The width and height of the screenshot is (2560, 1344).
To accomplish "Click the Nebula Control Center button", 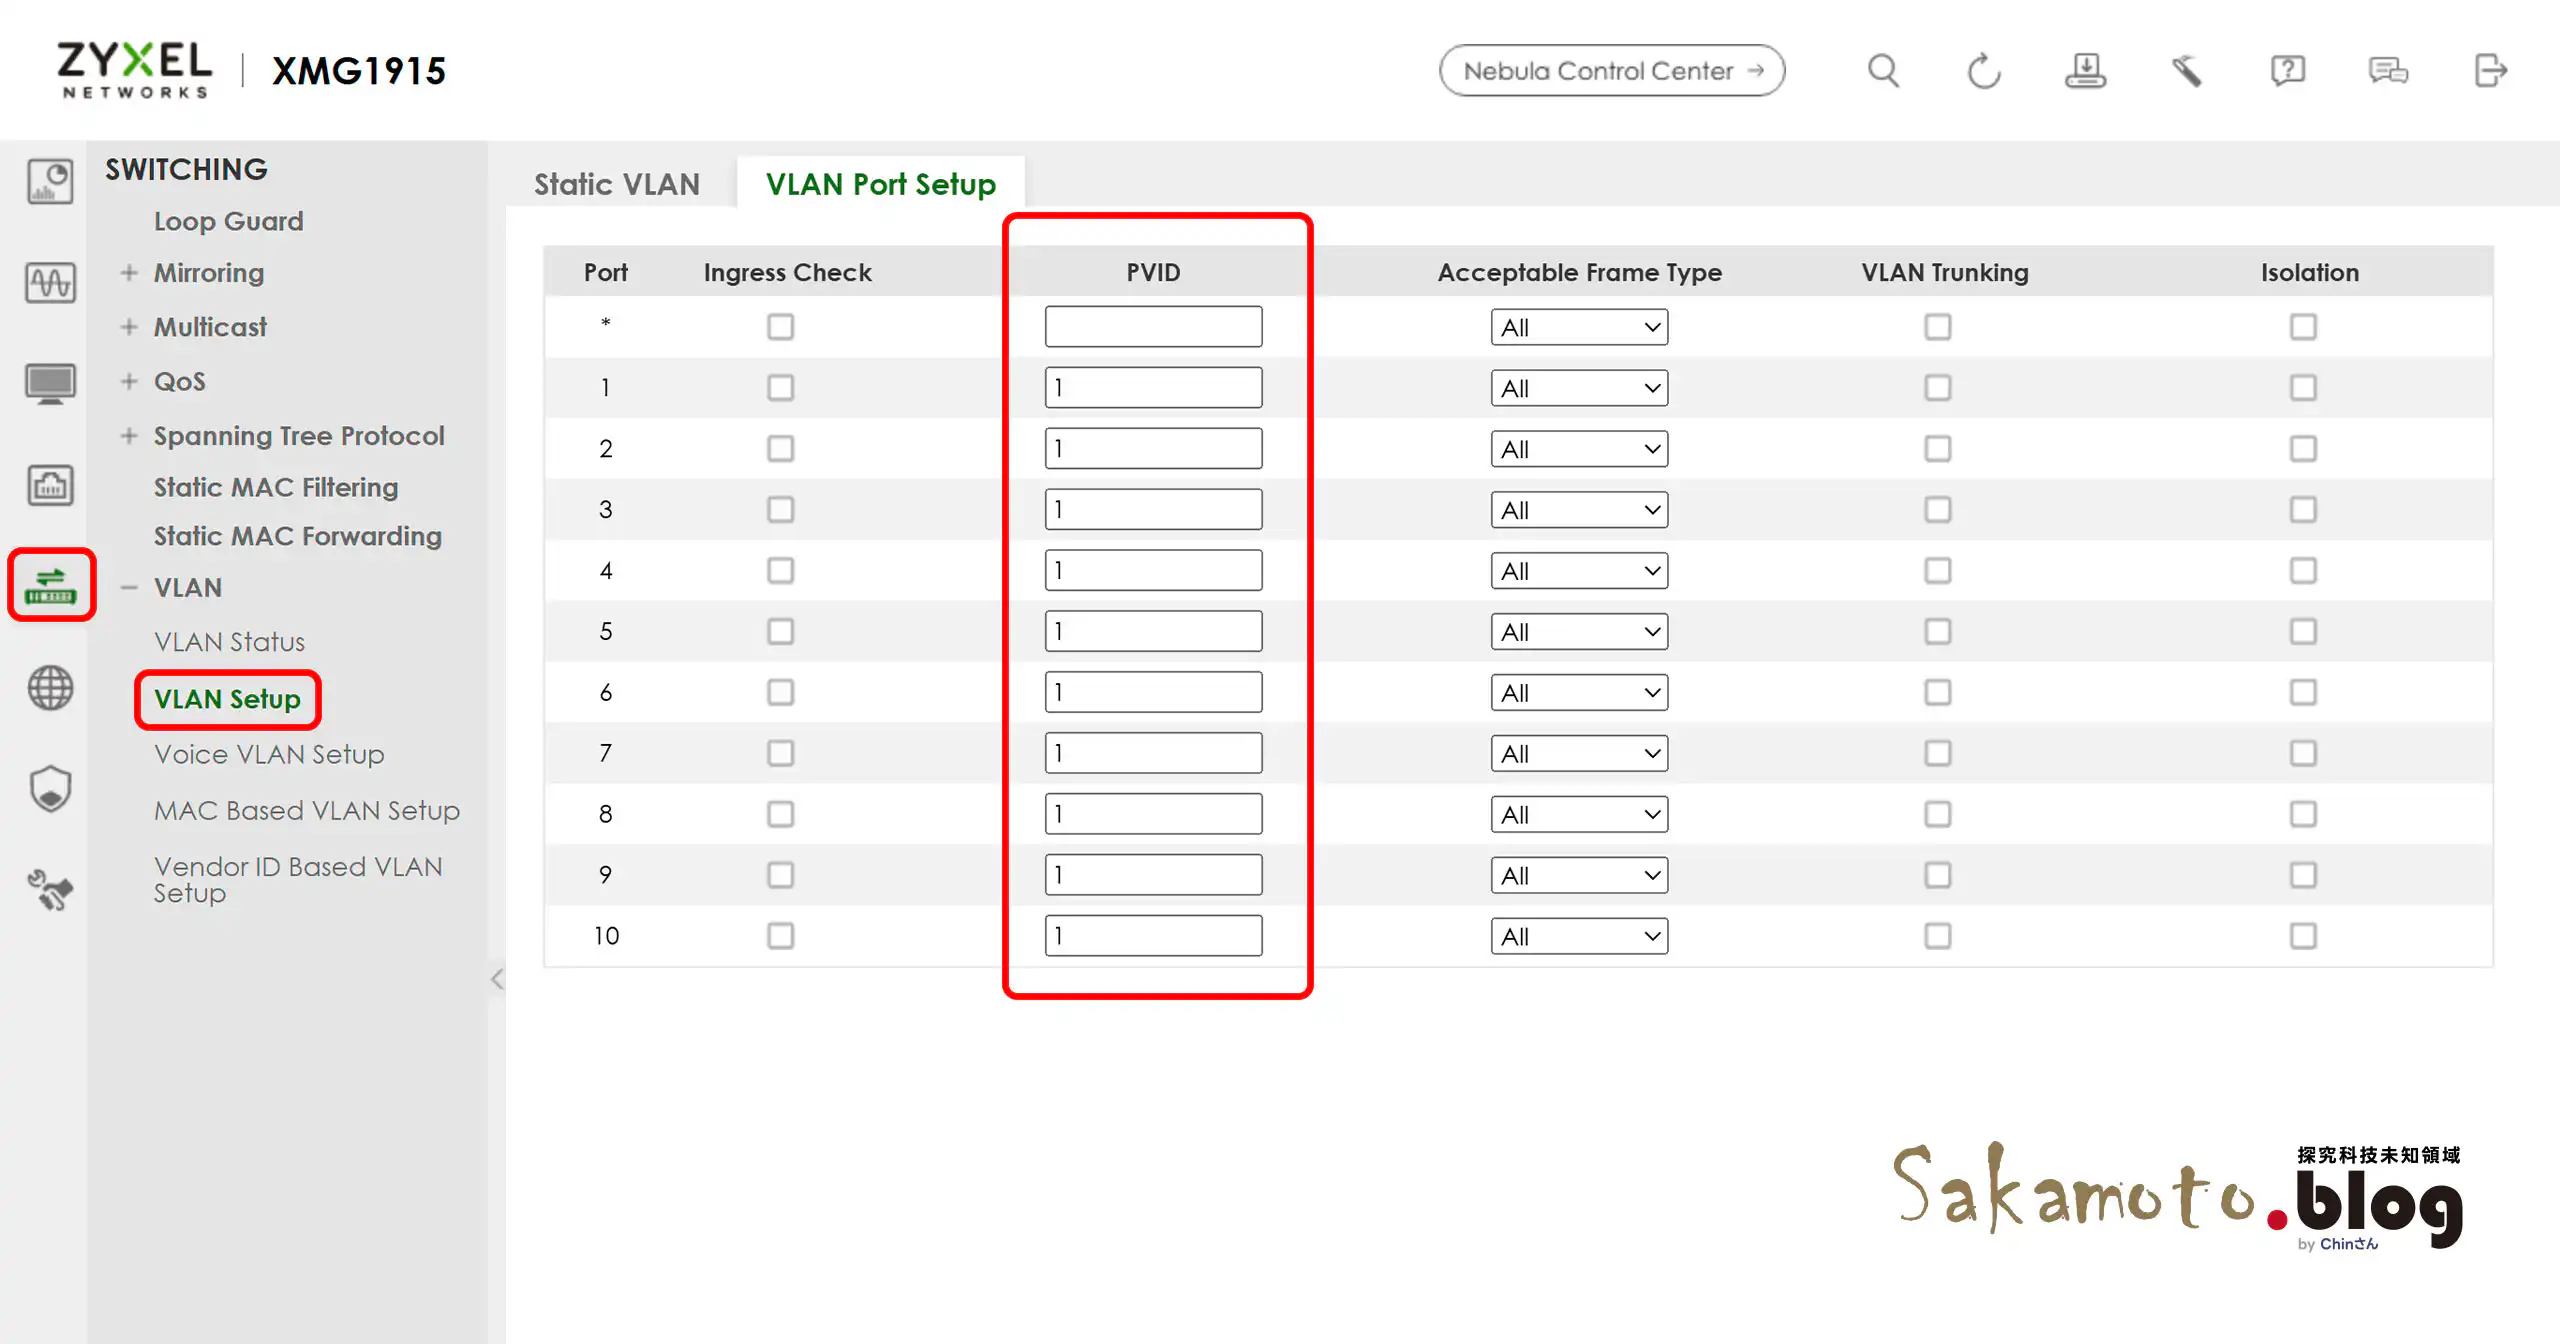I will pyautogui.click(x=1611, y=71).
